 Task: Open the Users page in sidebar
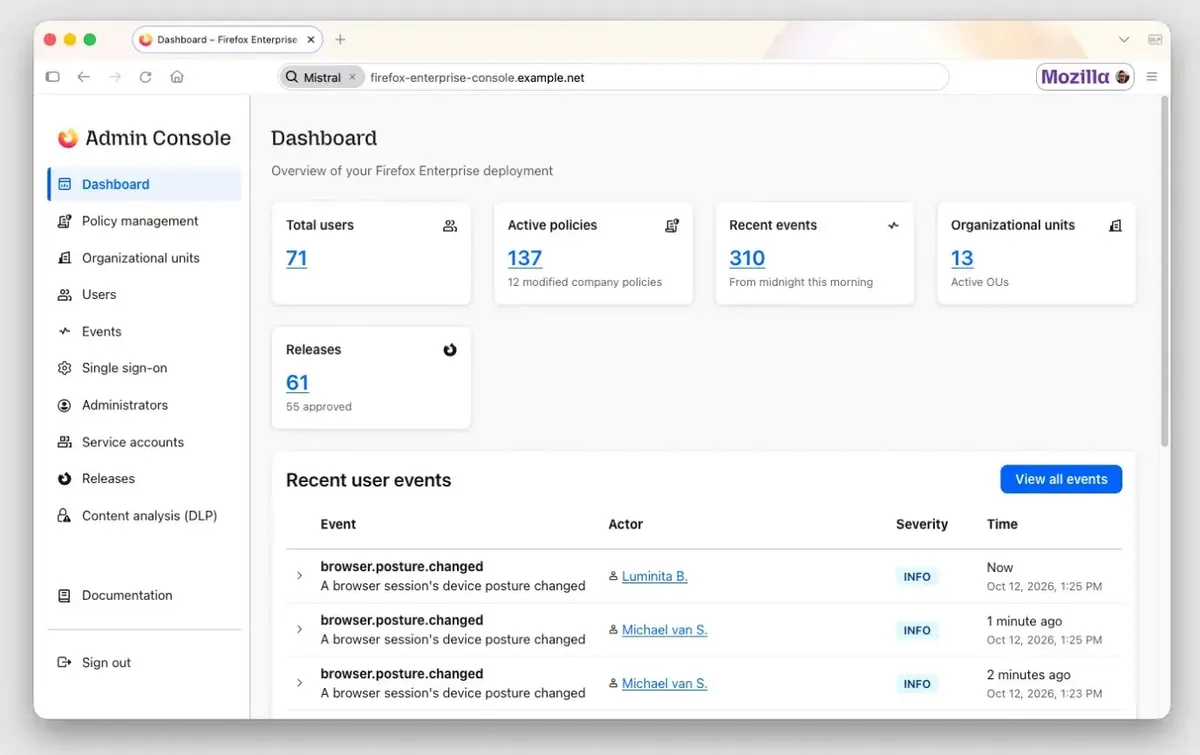145,295
